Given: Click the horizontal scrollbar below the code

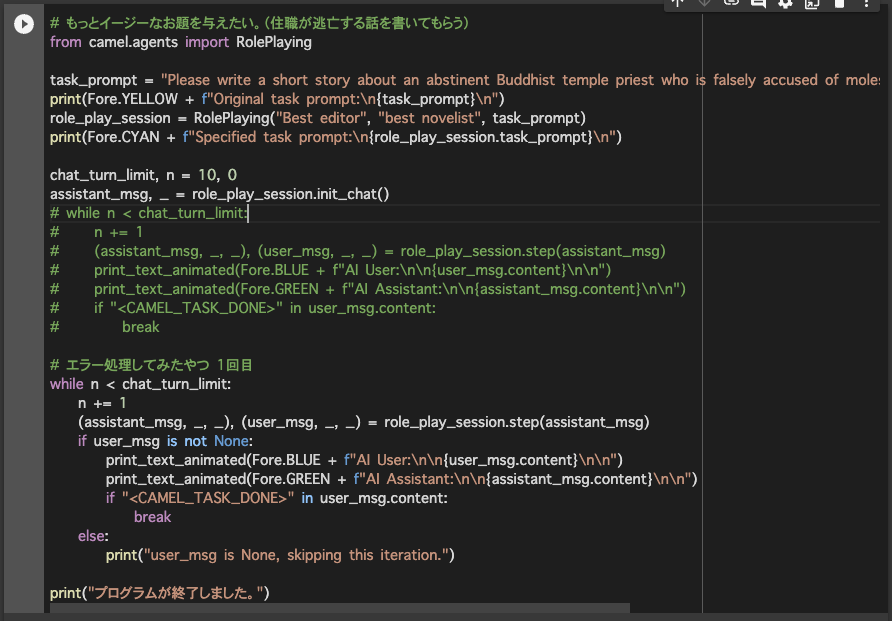Looking at the screenshot, I should coord(340,608).
